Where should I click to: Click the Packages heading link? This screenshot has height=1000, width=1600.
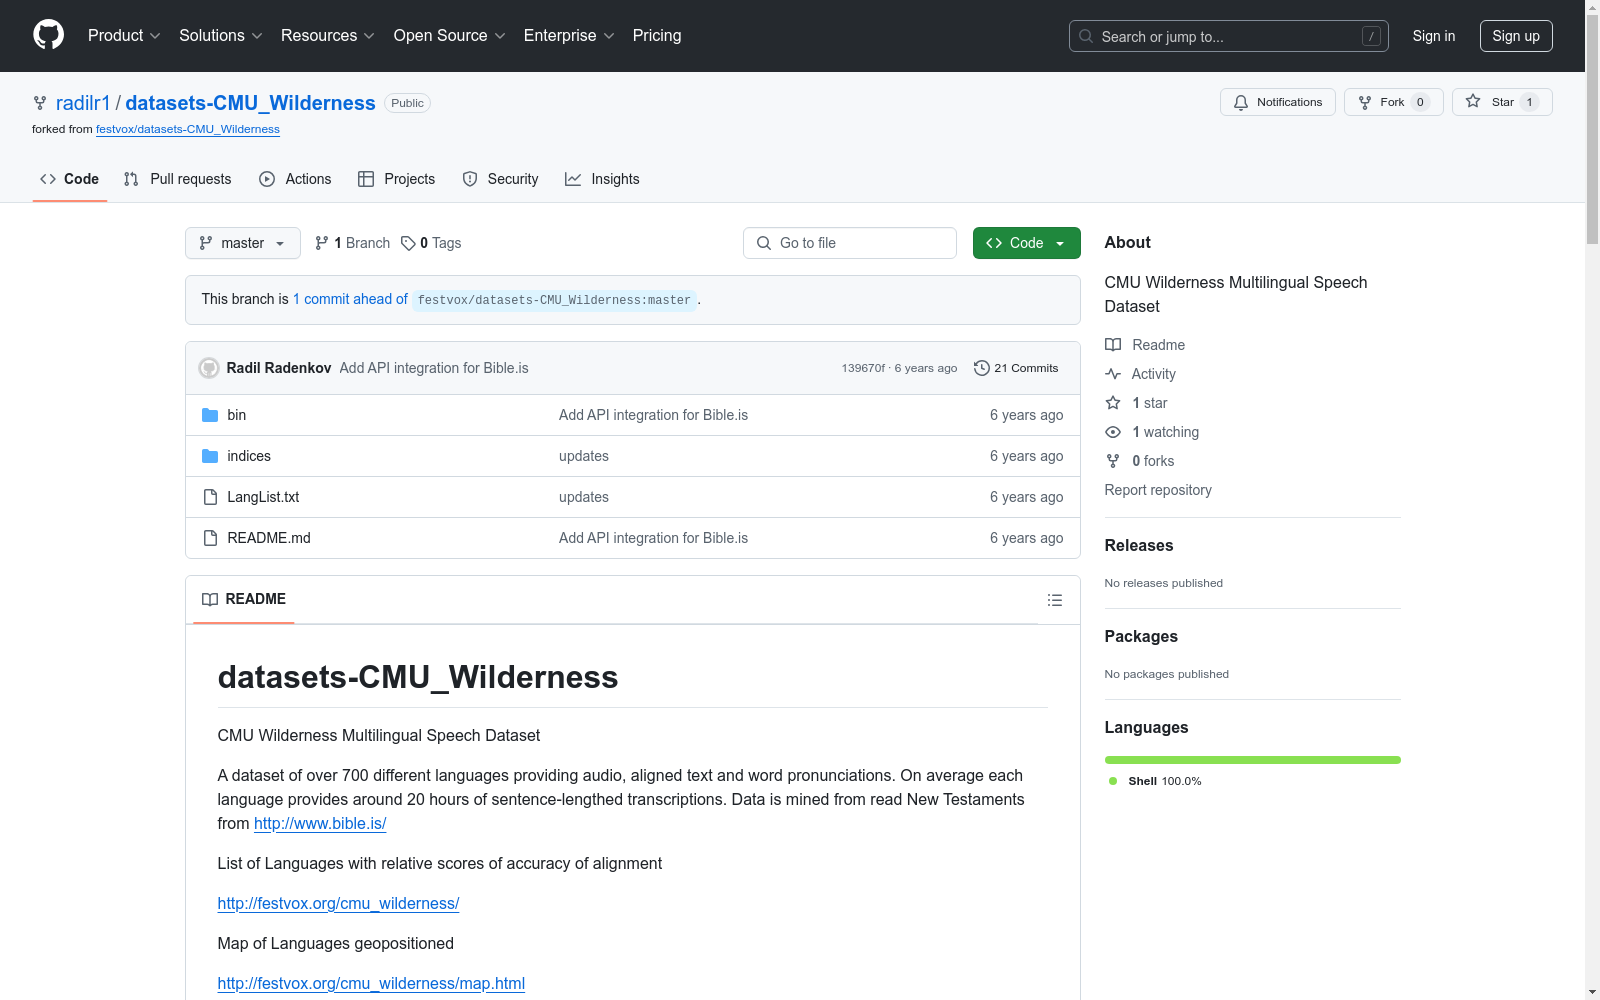[1141, 636]
